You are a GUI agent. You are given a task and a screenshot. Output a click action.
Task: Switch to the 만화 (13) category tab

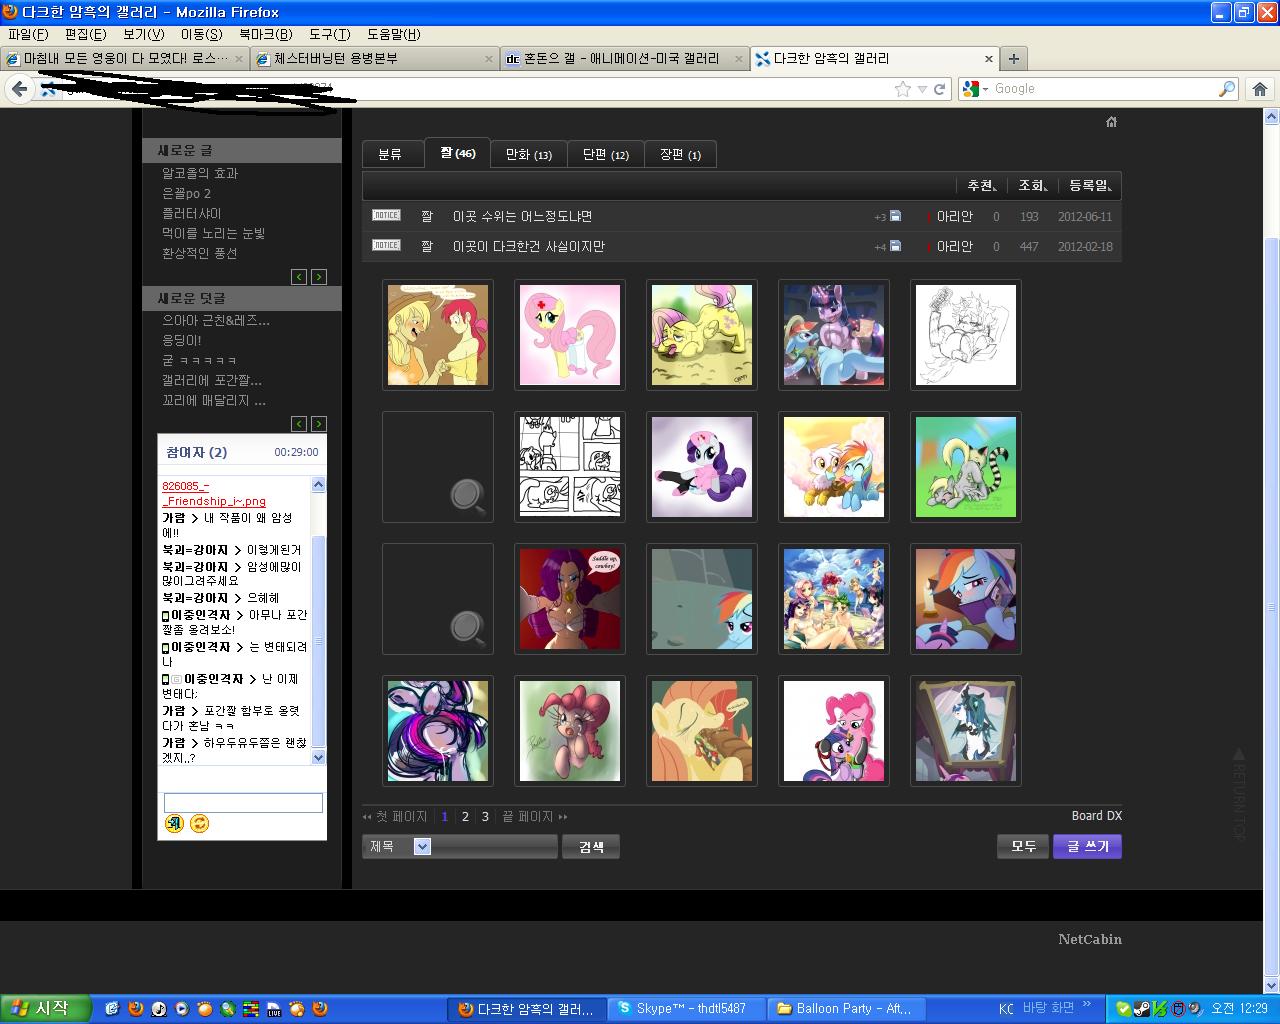528,154
